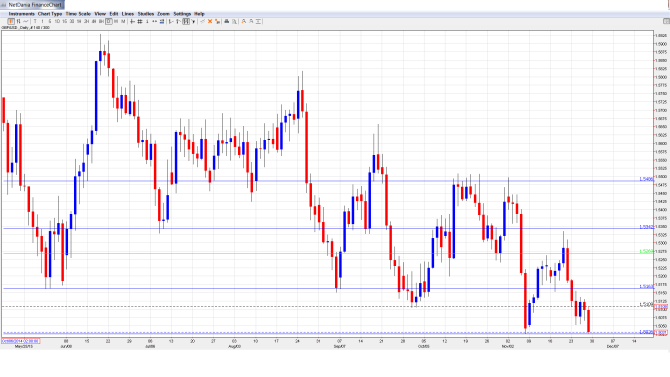
Task: Click the red-outlined date box at bottom left
Action: click(21, 341)
